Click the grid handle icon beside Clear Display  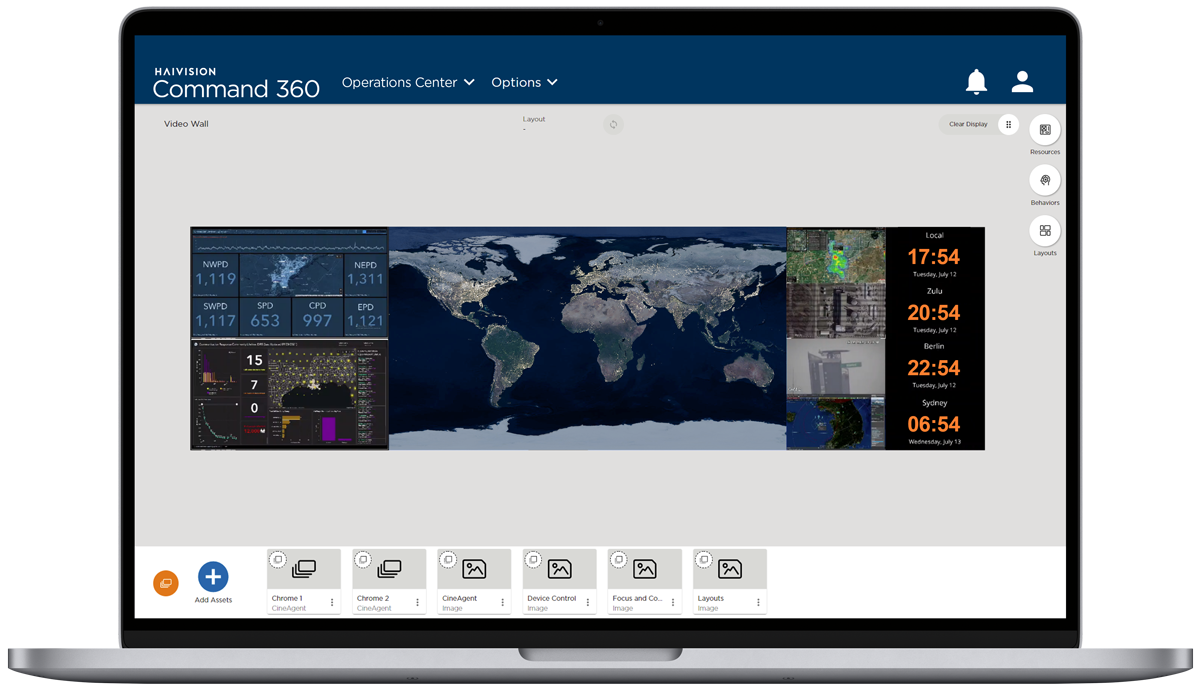1009,124
